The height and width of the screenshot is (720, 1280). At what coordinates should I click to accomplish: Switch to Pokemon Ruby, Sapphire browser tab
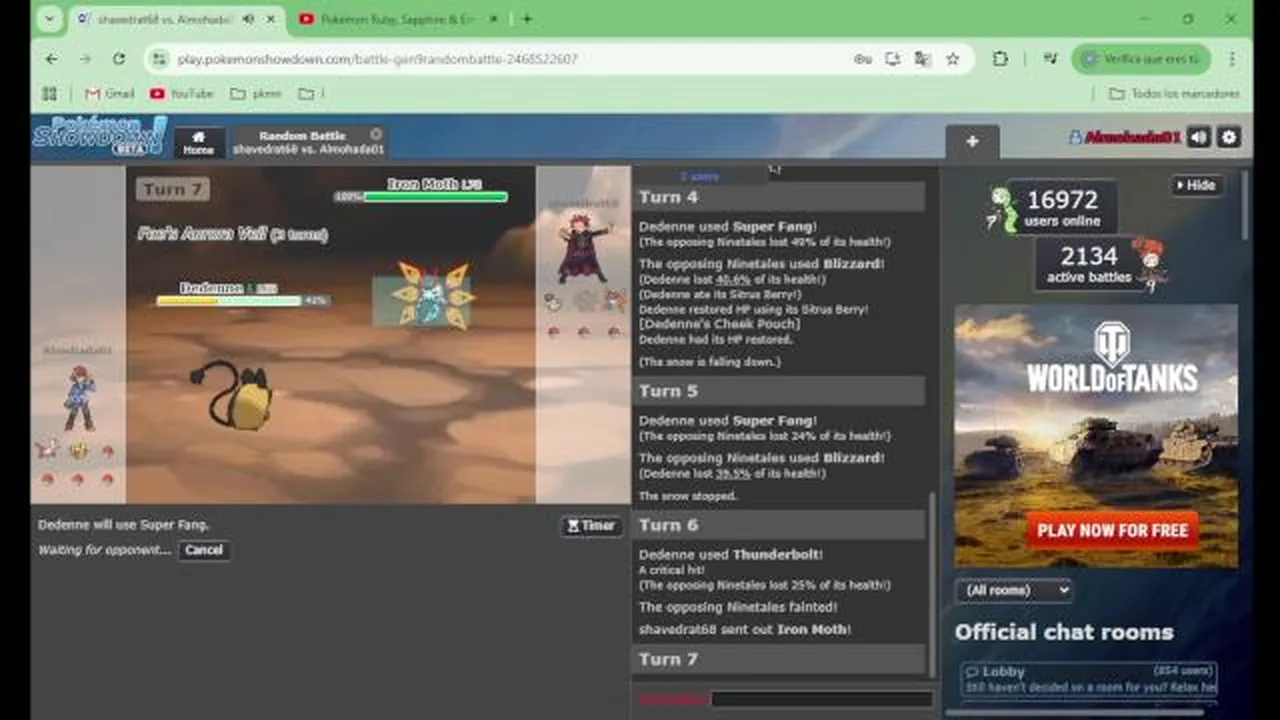[x=399, y=19]
